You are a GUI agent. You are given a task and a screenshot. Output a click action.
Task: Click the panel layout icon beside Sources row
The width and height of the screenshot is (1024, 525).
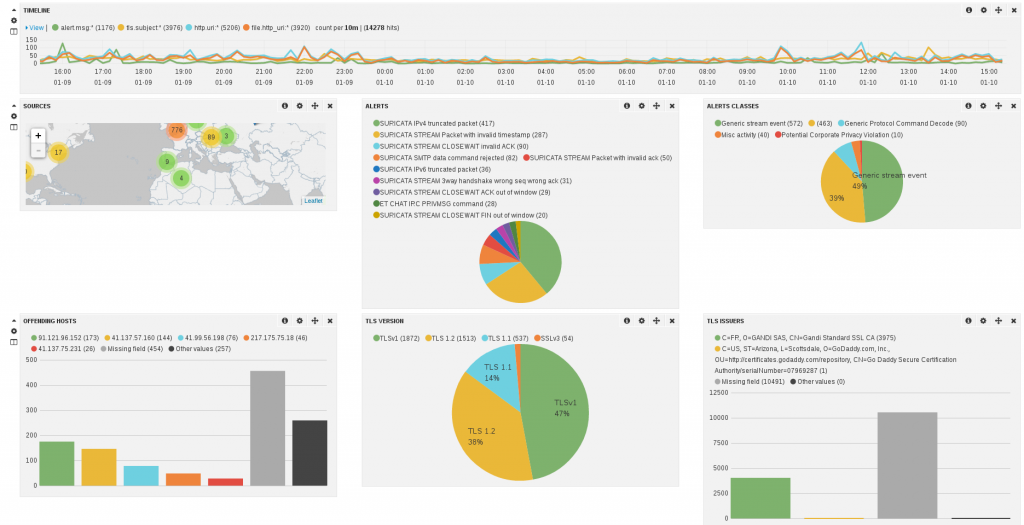[14, 127]
